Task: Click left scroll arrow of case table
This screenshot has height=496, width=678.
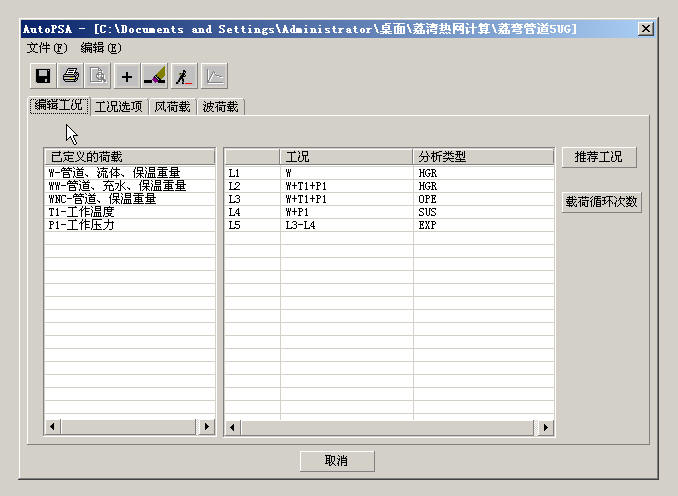Action: pyautogui.click(x=233, y=428)
